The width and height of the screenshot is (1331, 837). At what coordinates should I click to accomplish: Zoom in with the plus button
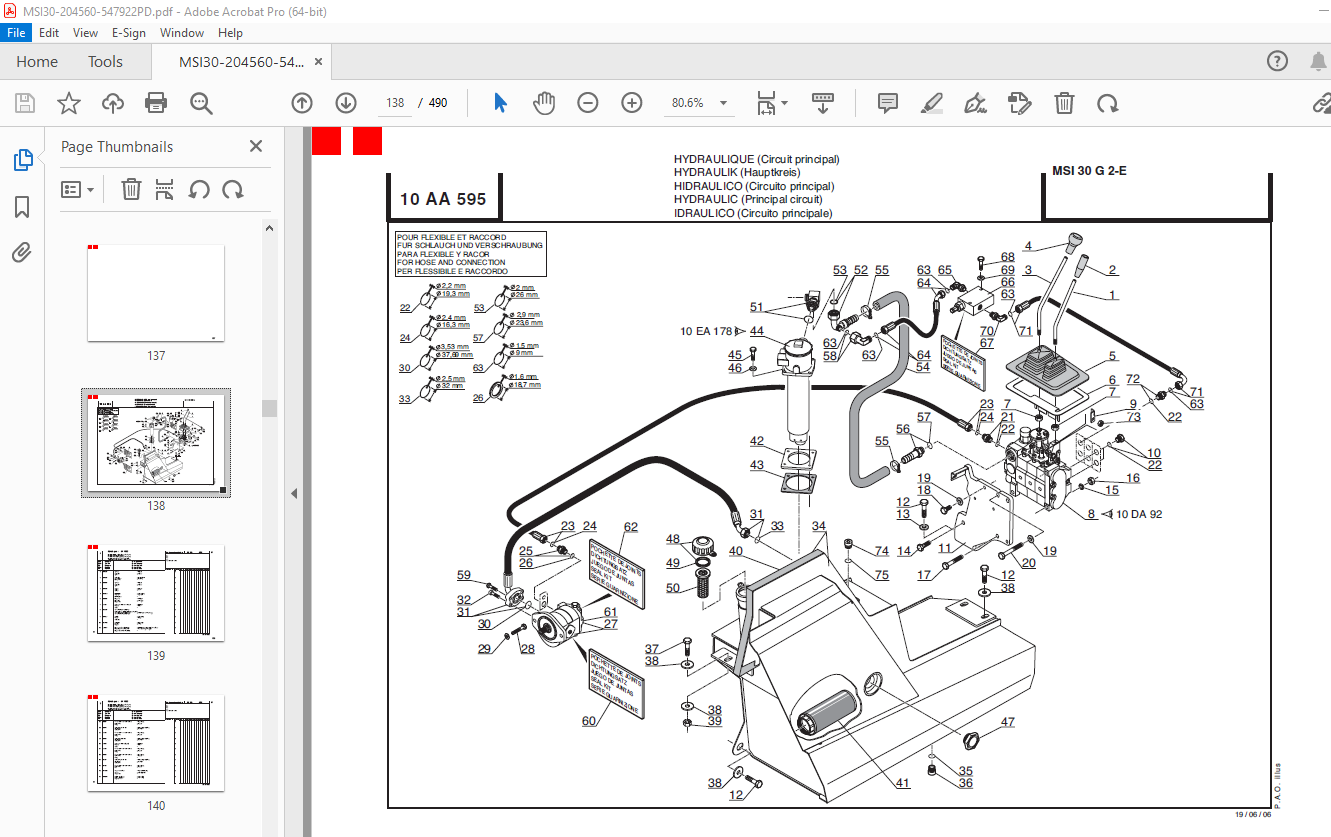click(632, 103)
